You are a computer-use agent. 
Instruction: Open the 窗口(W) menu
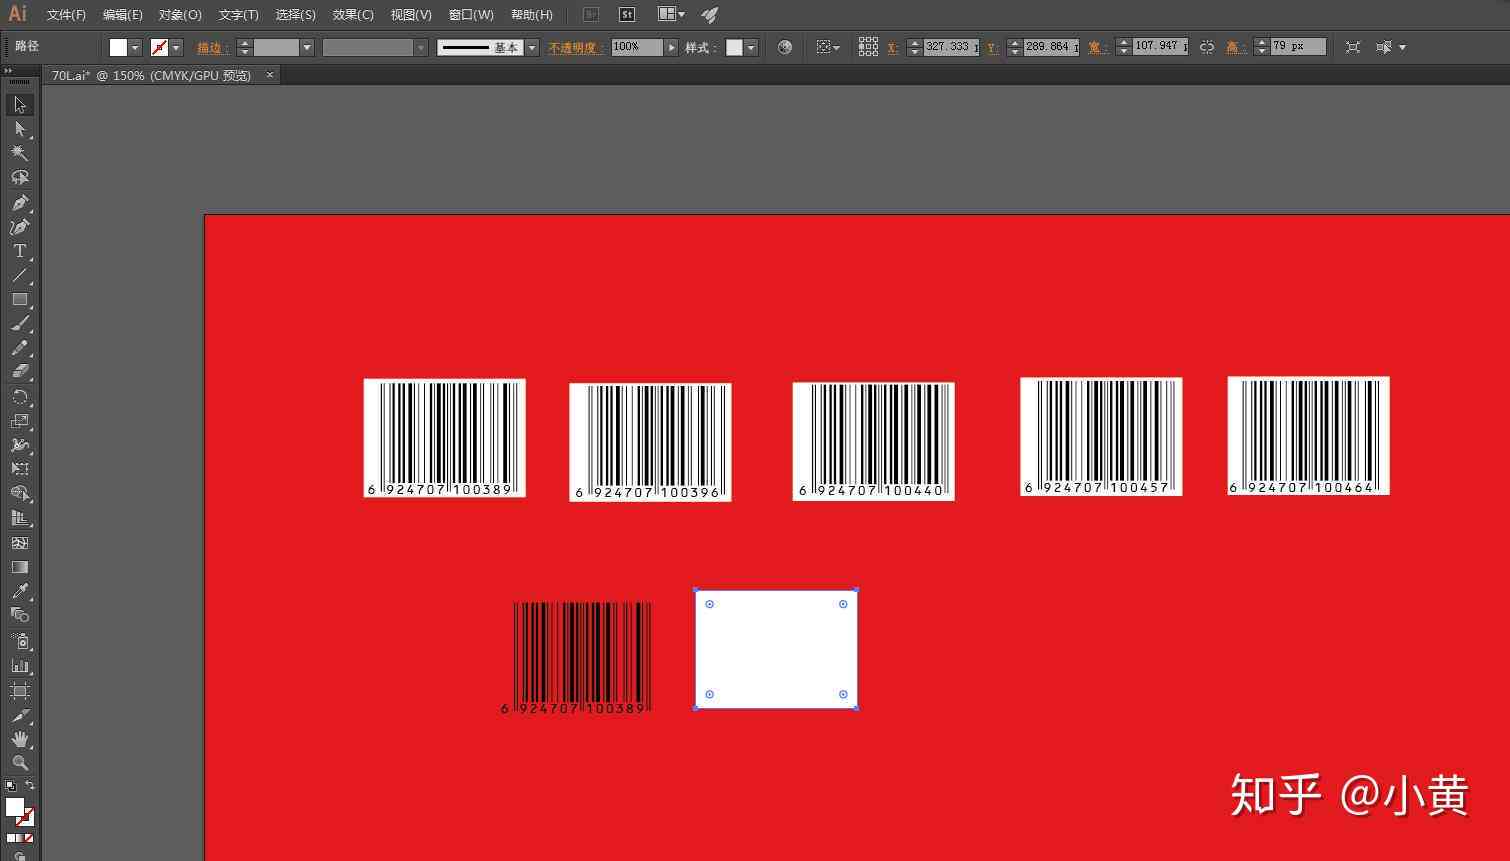pyautogui.click(x=471, y=15)
